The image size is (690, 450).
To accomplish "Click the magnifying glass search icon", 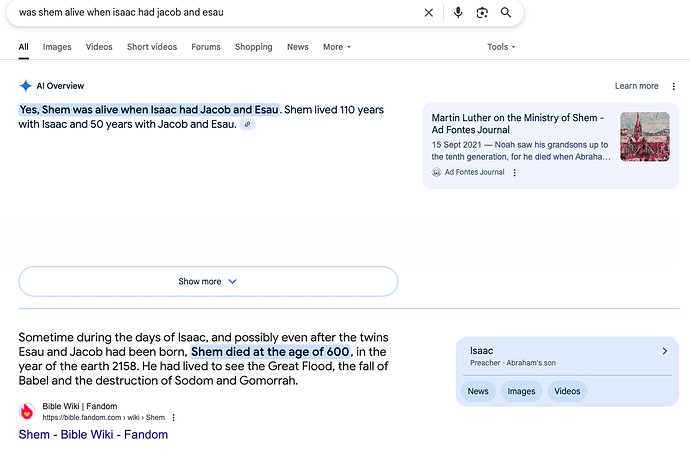I will click(x=506, y=12).
